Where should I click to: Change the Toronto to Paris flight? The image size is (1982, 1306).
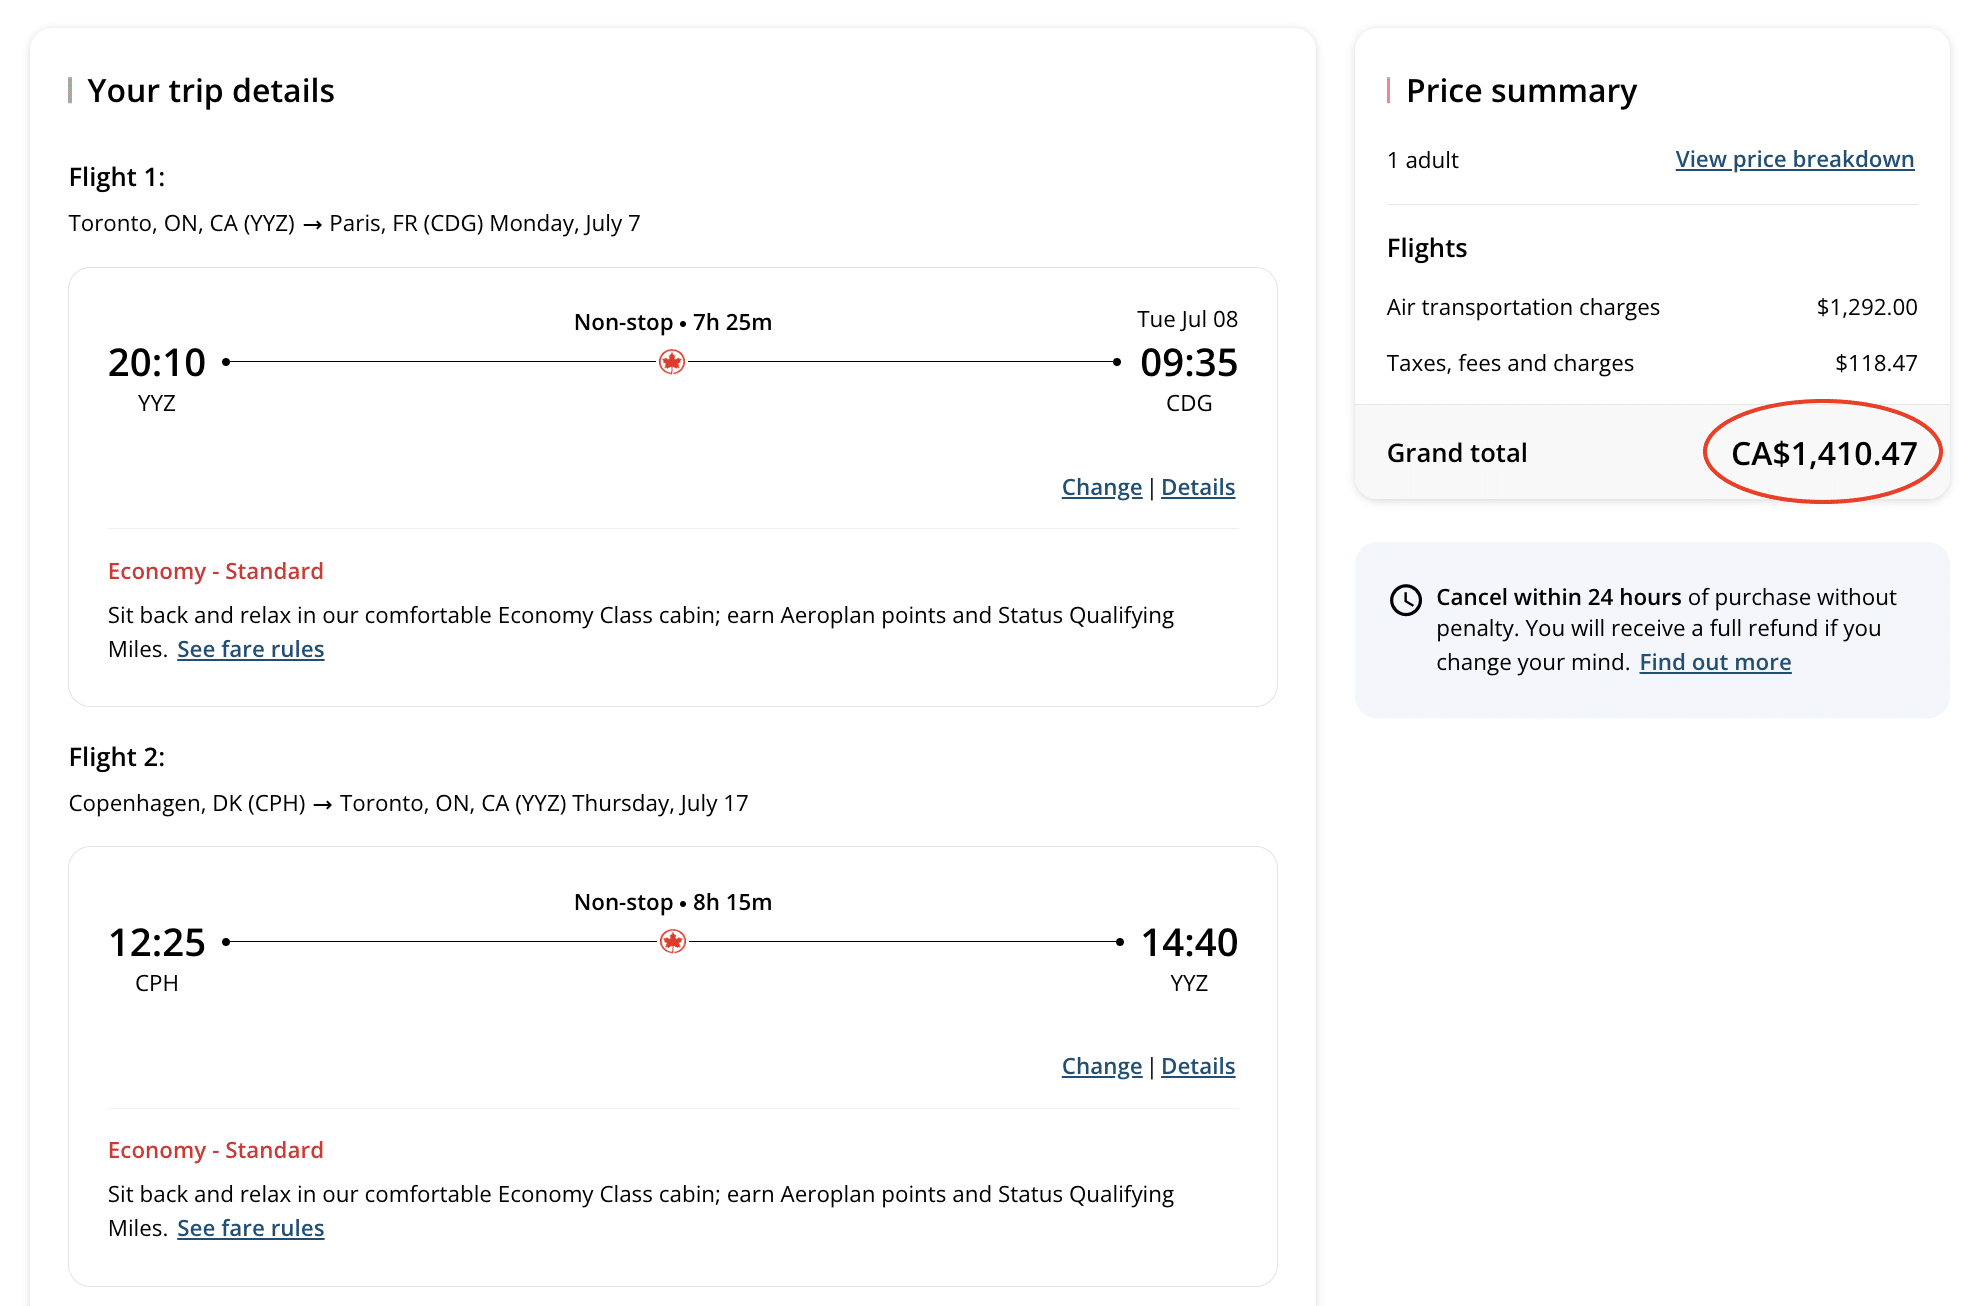click(x=1101, y=488)
